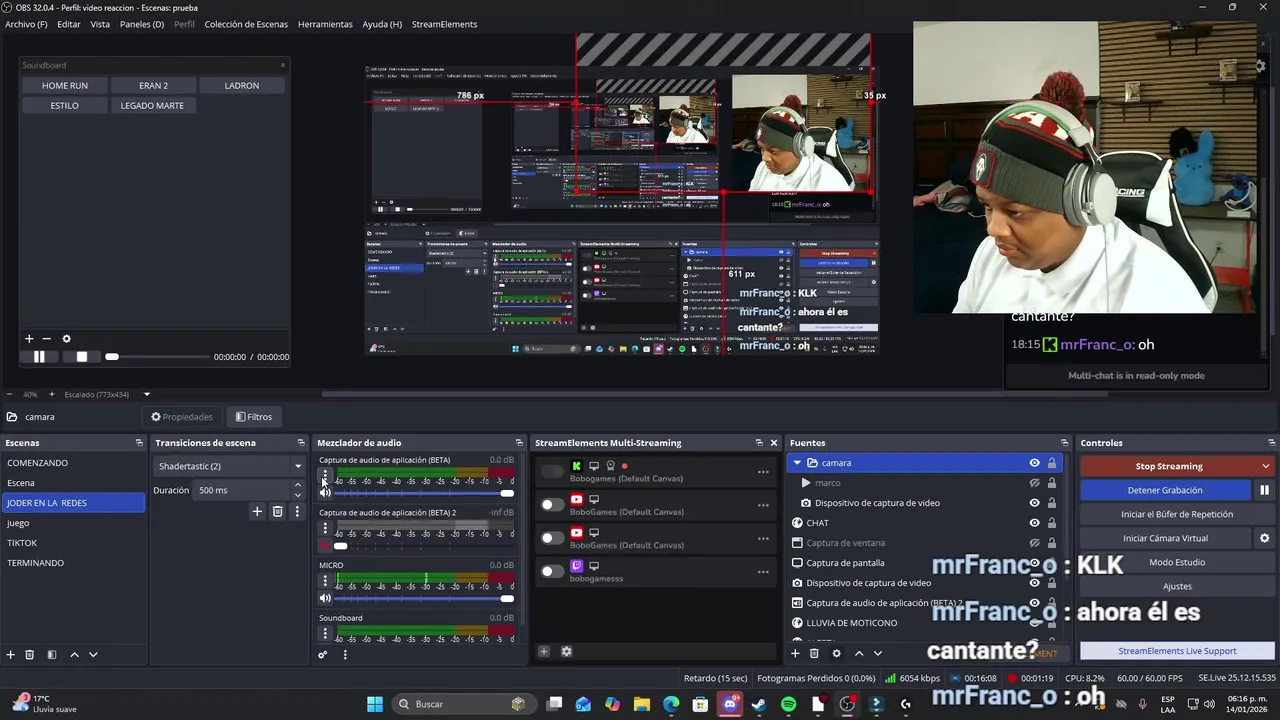Adjust MICRO volume slider
This screenshot has height=720, width=1280.
pyautogui.click(x=423, y=598)
